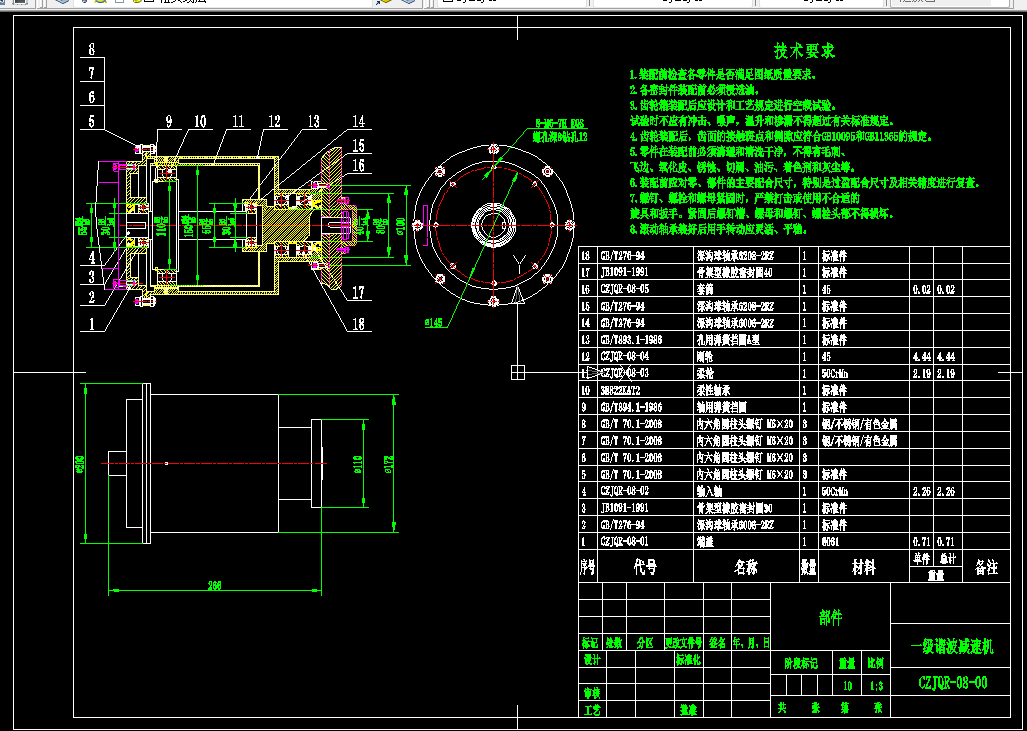1027x731 pixels.
Task: Click part name 刚轮 in row 12
Action: coord(705,356)
